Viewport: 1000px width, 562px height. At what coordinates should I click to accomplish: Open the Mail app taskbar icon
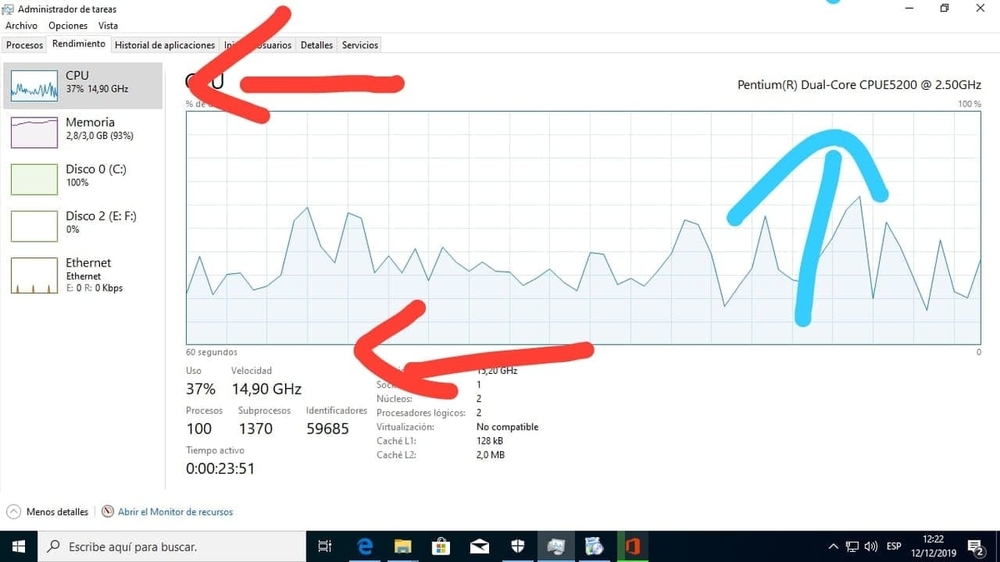click(479, 546)
